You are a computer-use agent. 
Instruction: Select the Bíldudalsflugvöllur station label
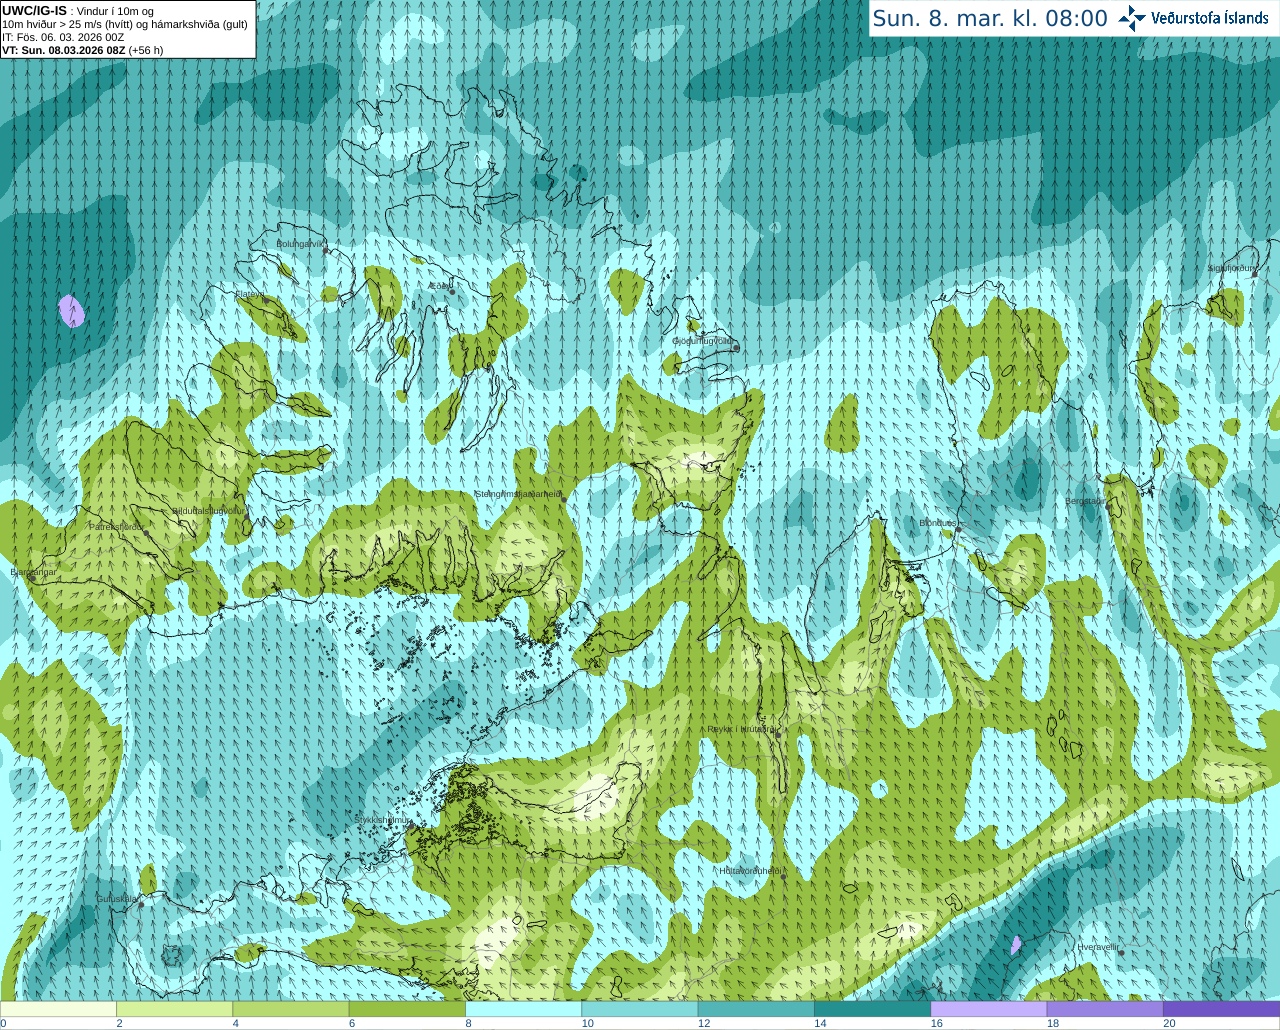[x=208, y=510]
